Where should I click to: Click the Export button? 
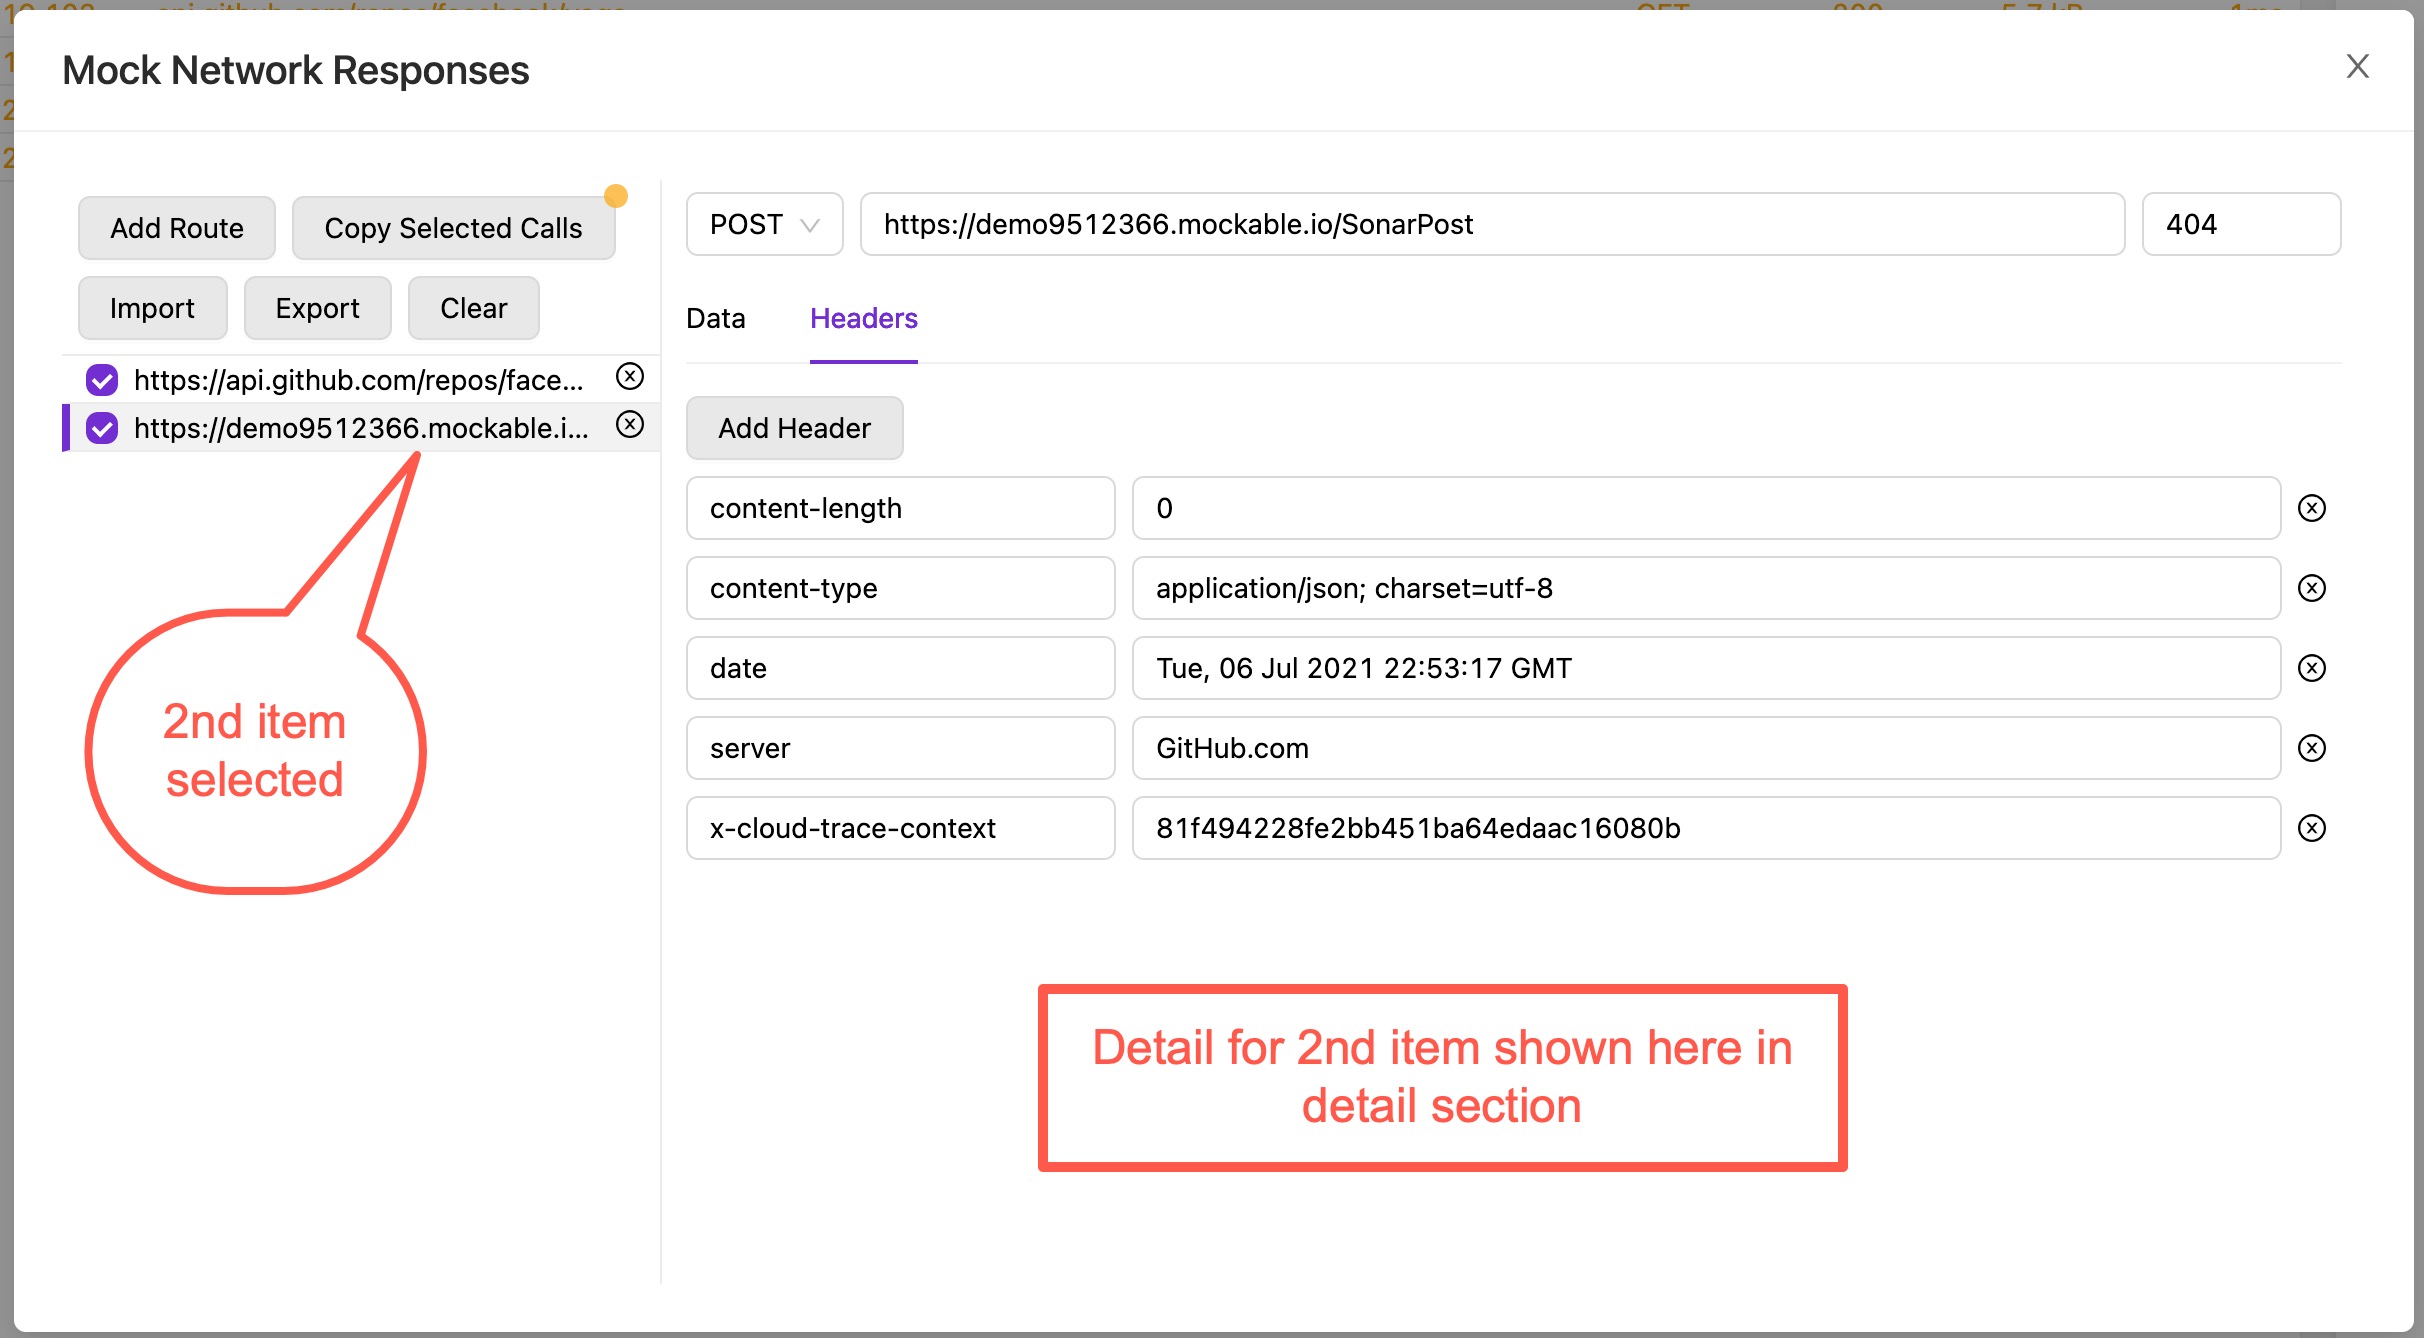point(317,308)
